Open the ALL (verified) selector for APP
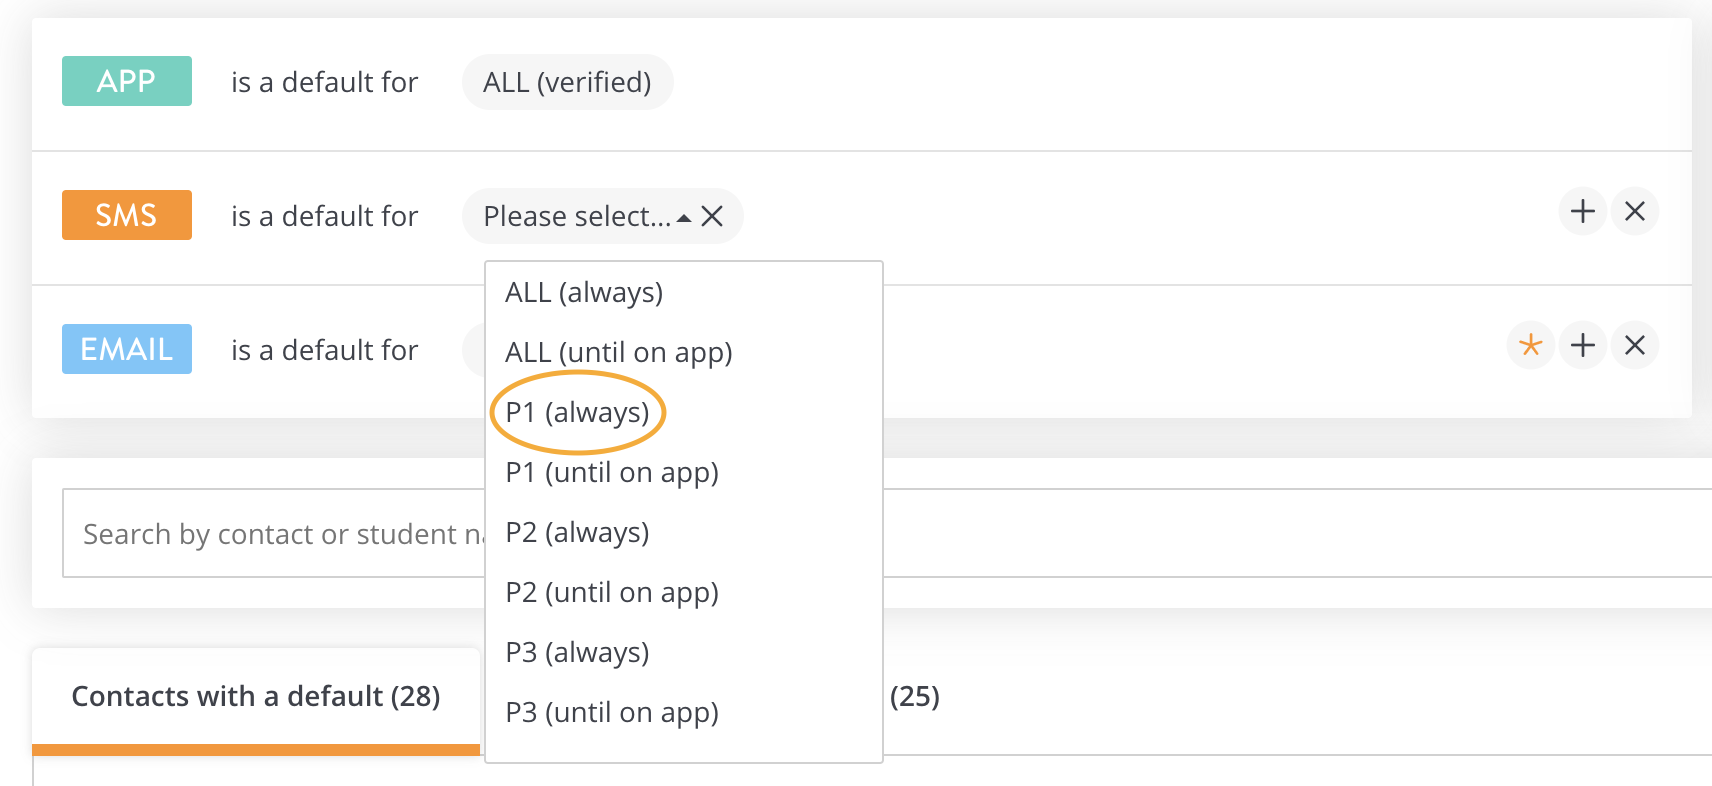1712x786 pixels. tap(567, 82)
